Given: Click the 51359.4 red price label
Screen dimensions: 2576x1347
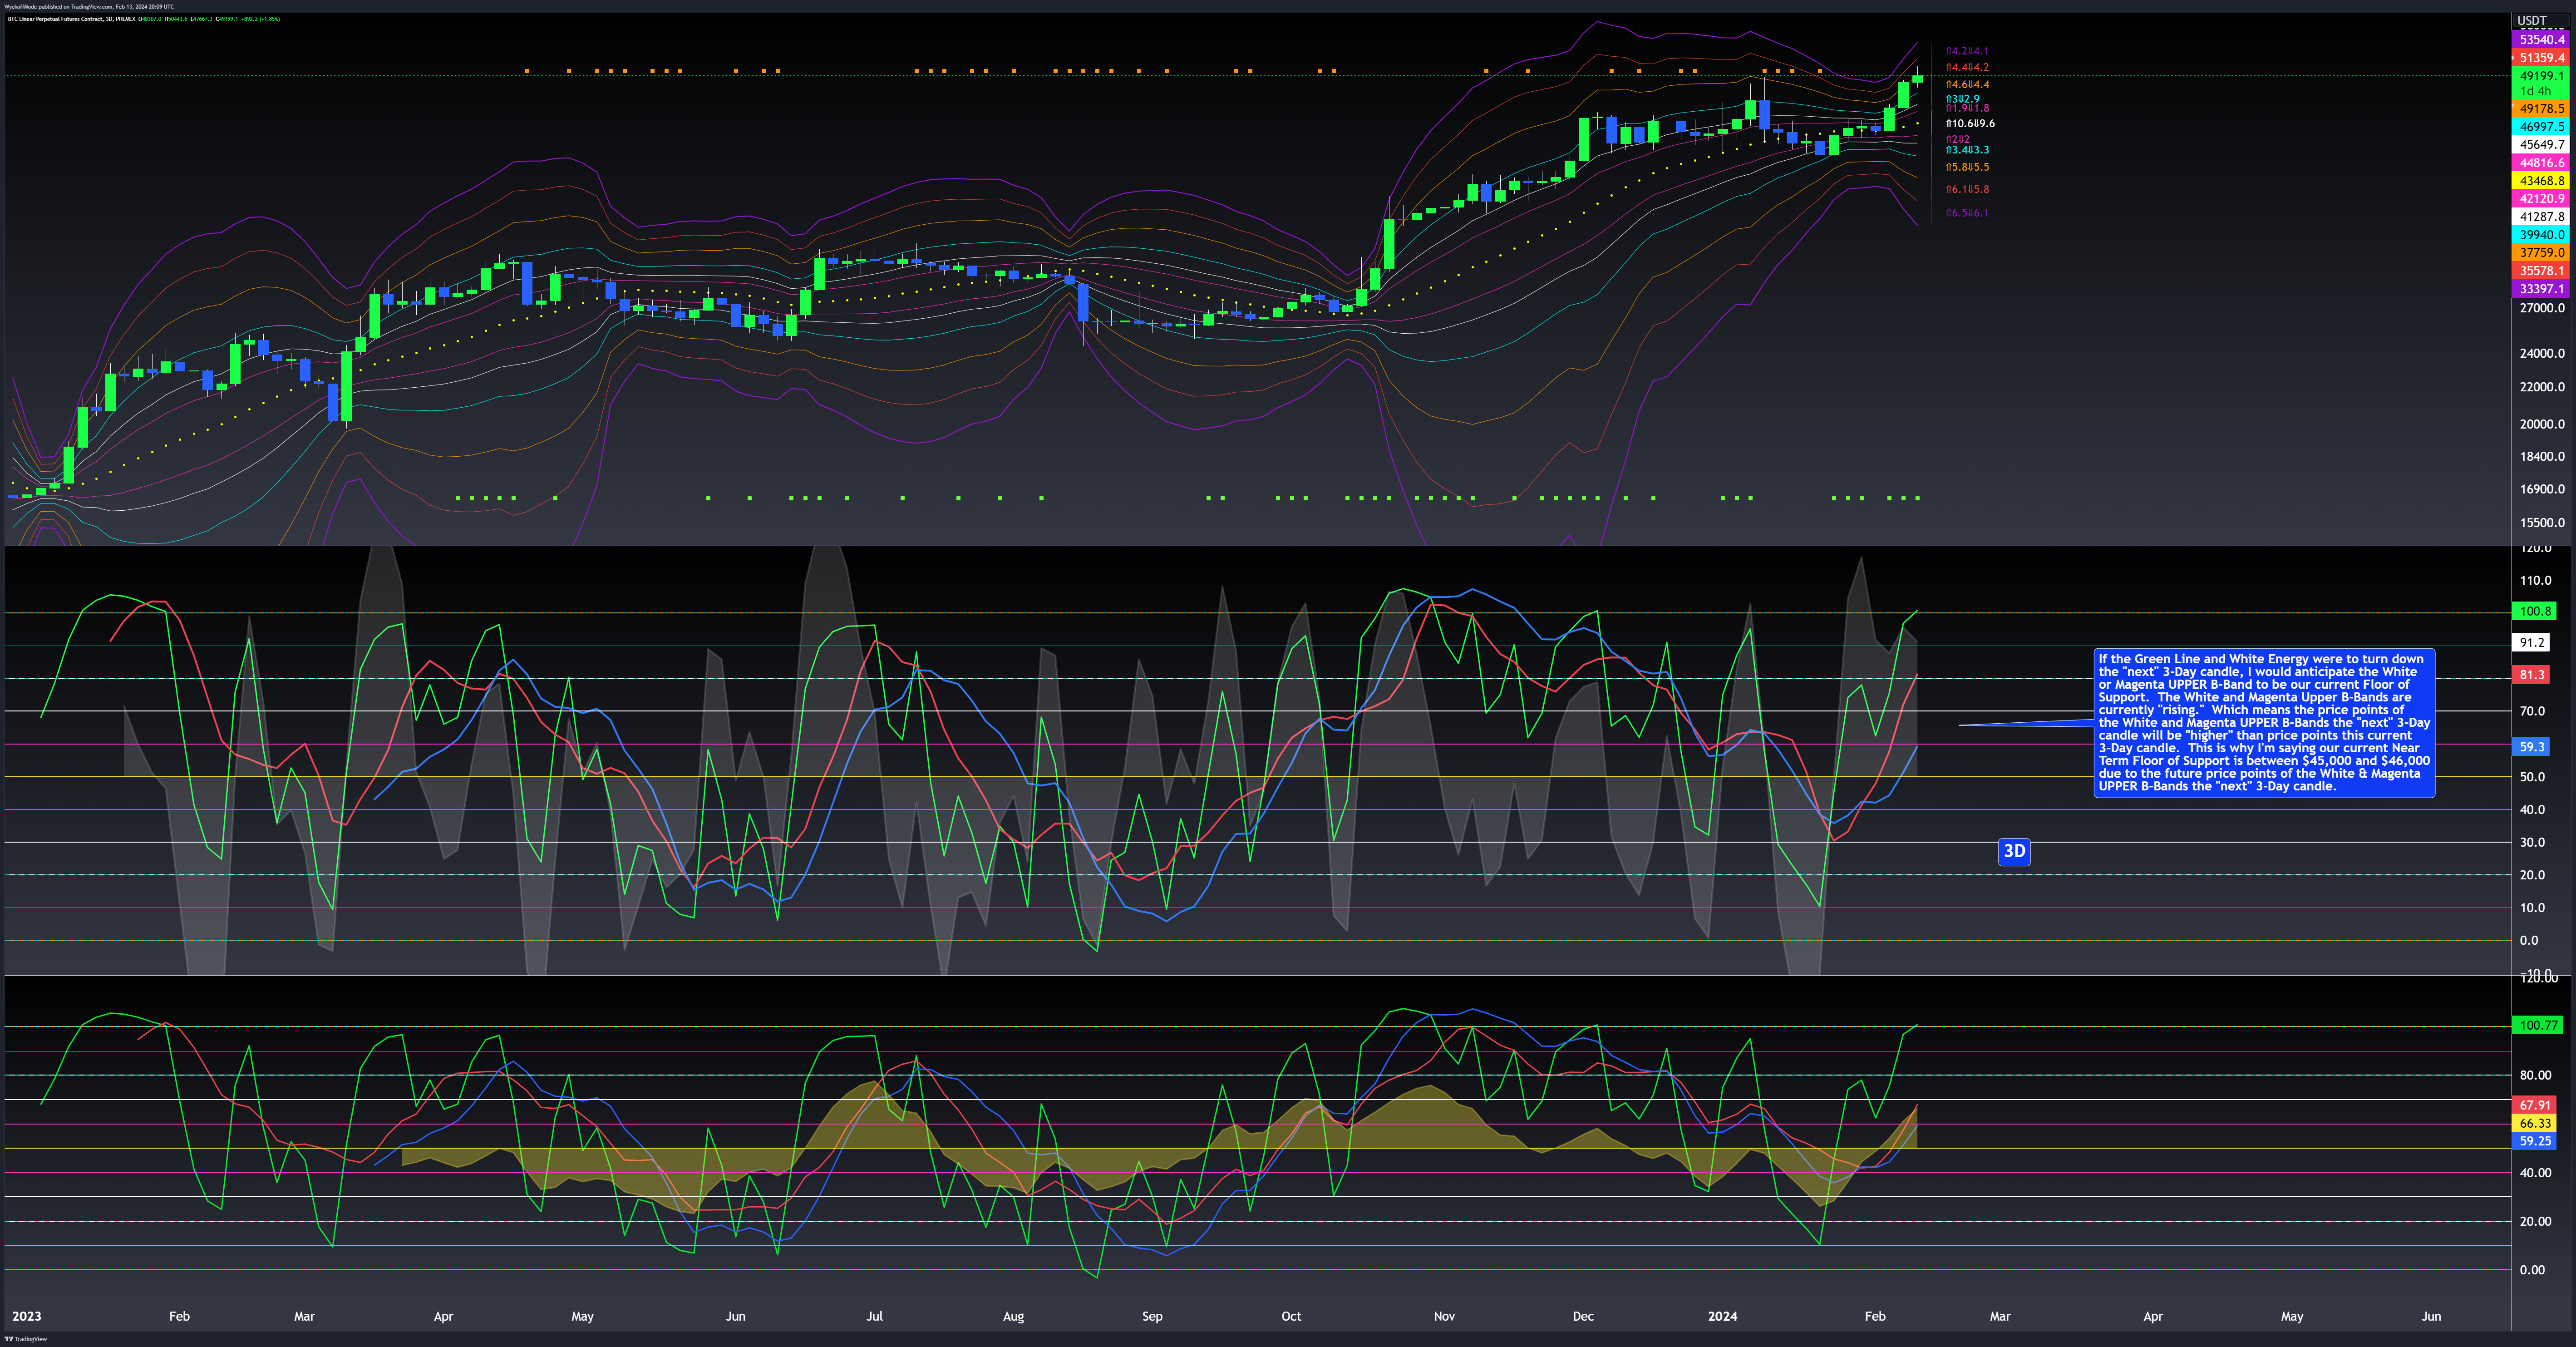Looking at the screenshot, I should [2541, 58].
